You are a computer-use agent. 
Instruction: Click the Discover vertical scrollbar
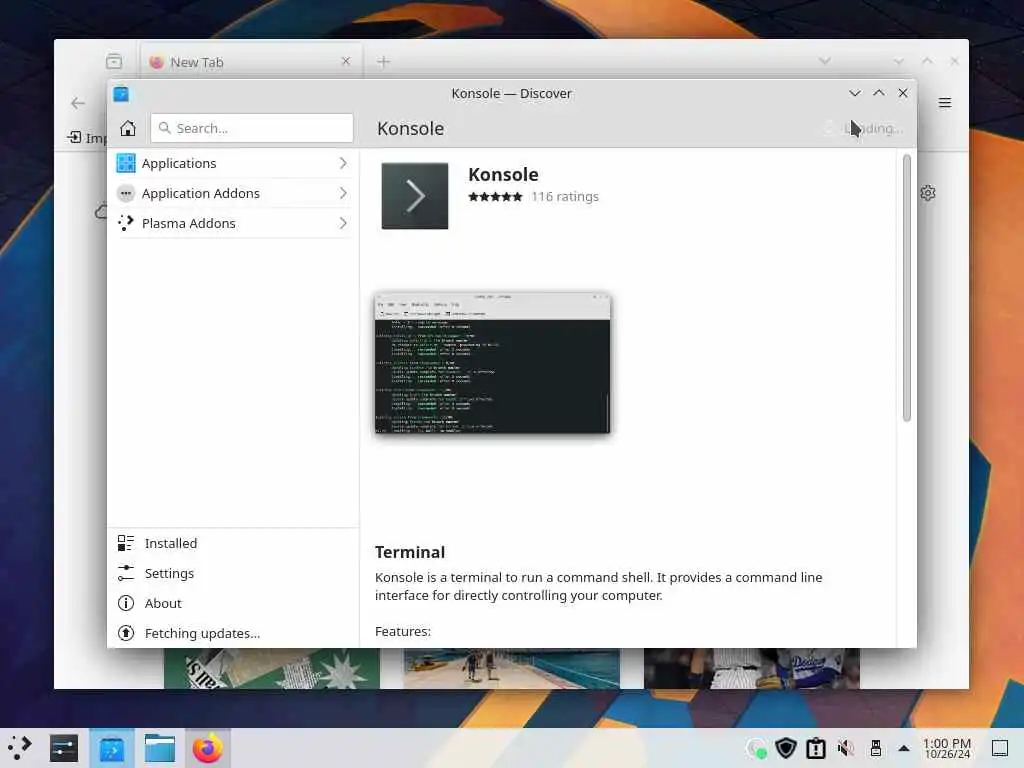click(906, 288)
